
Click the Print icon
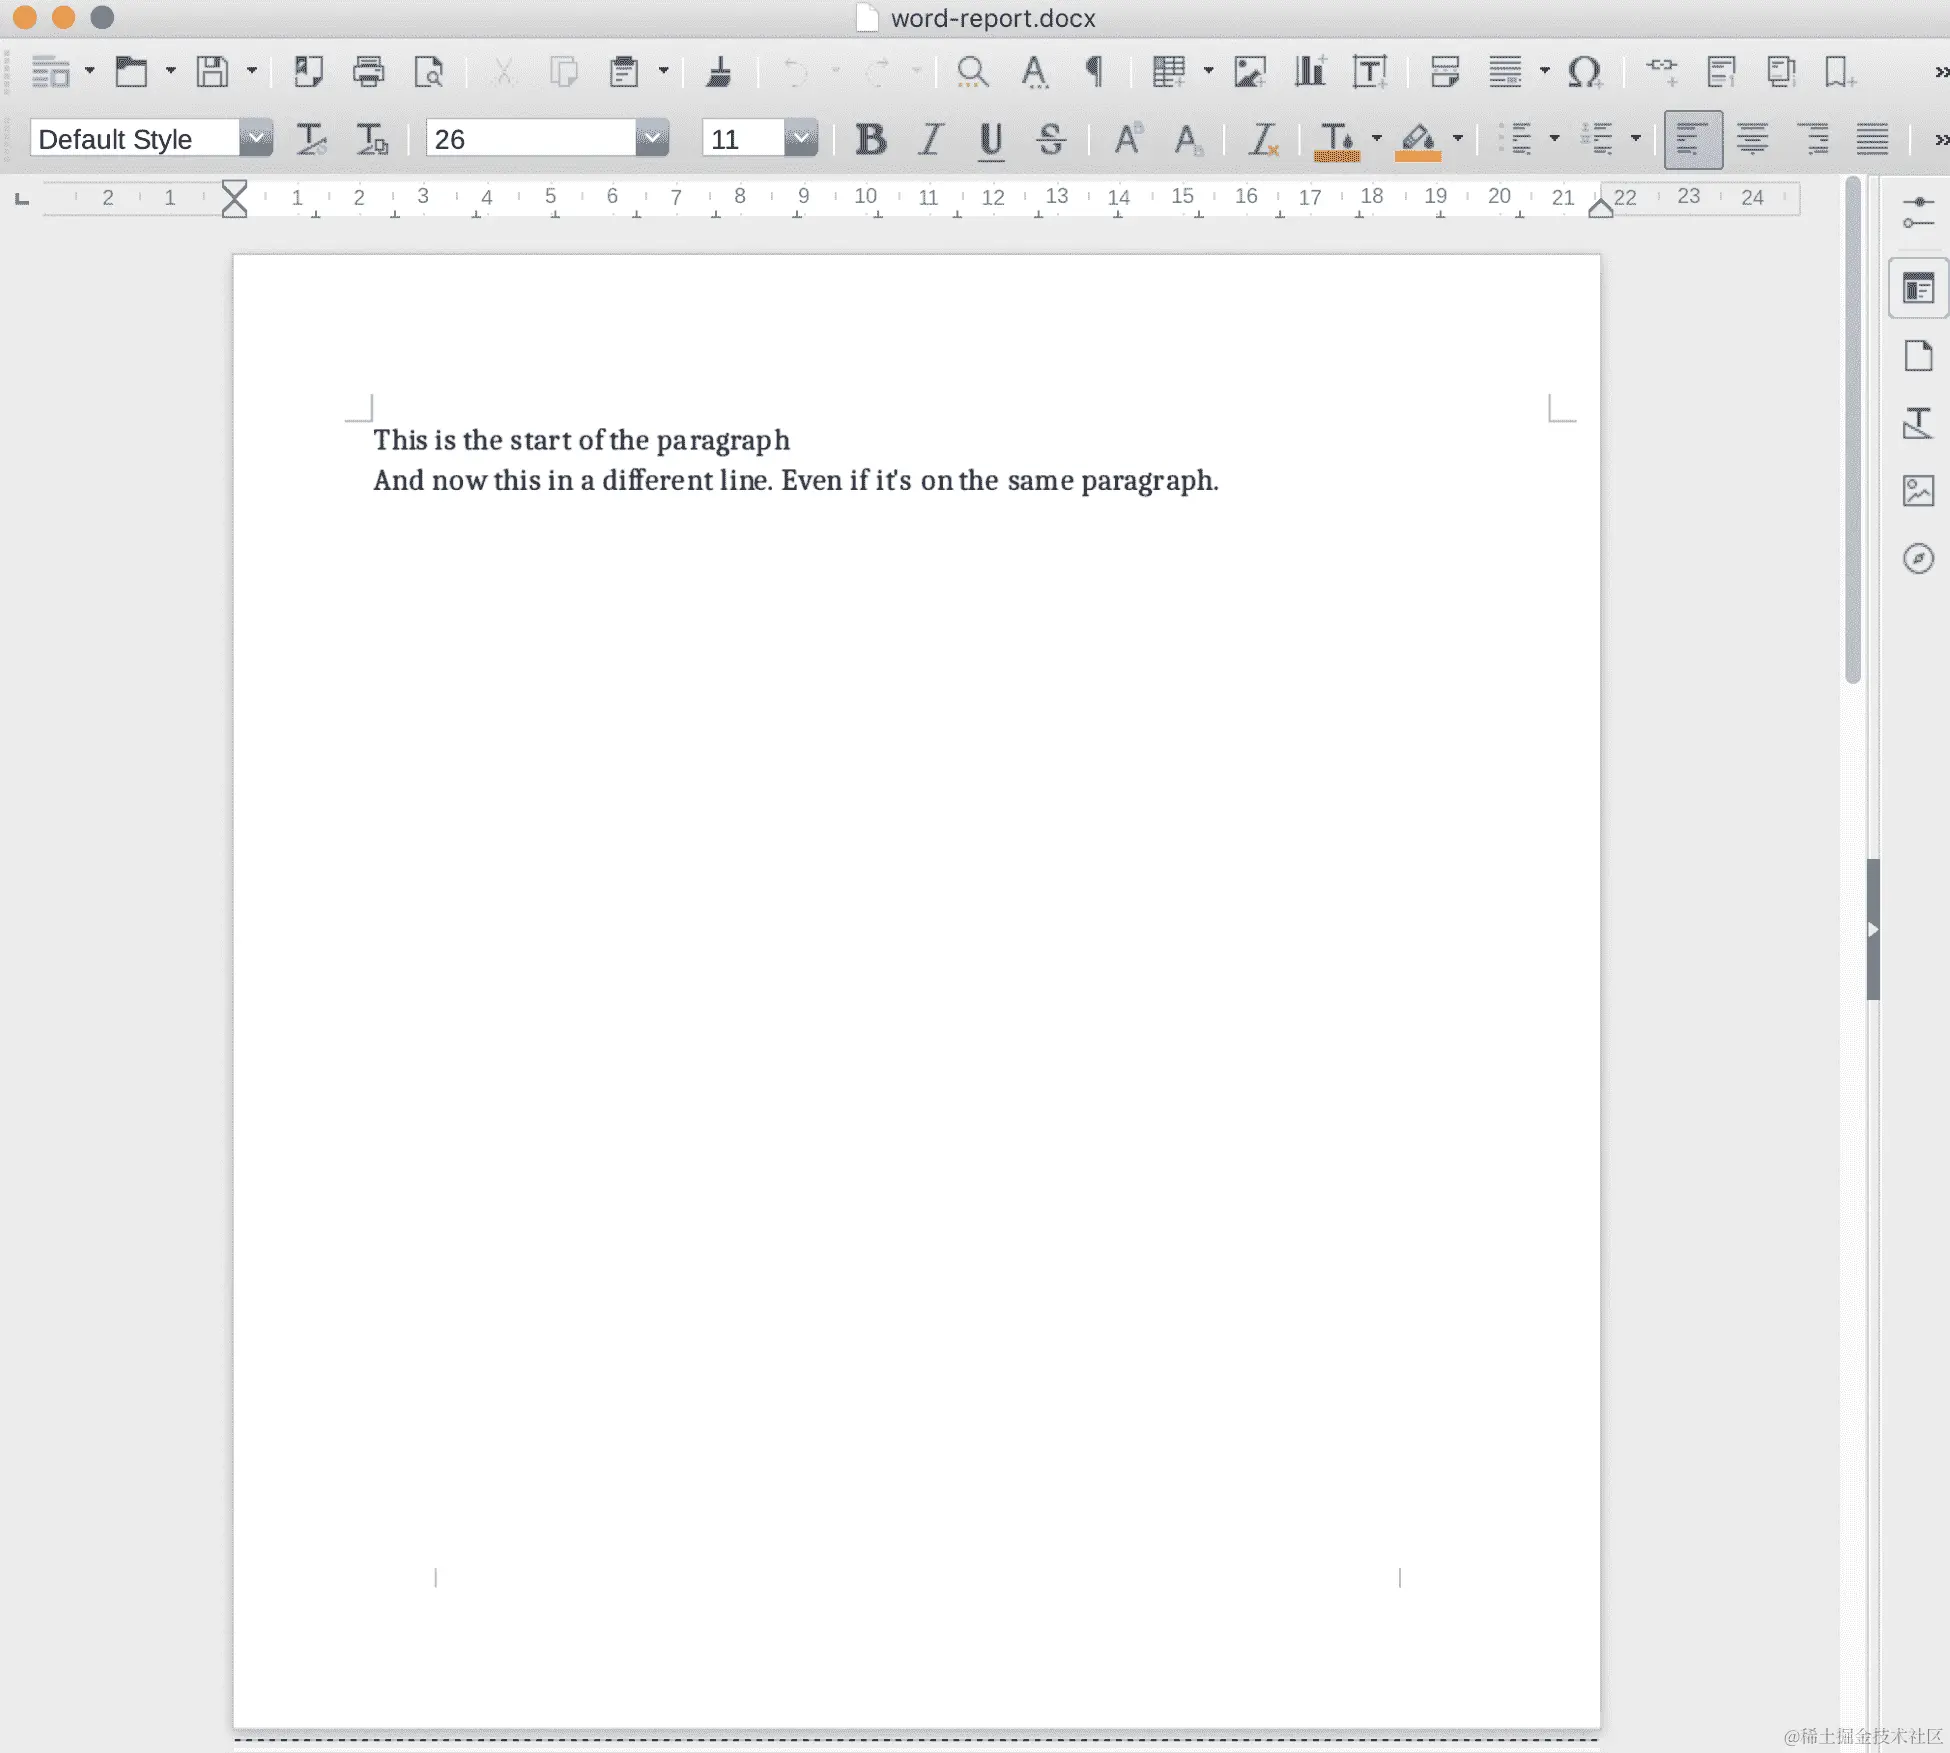coord(369,72)
